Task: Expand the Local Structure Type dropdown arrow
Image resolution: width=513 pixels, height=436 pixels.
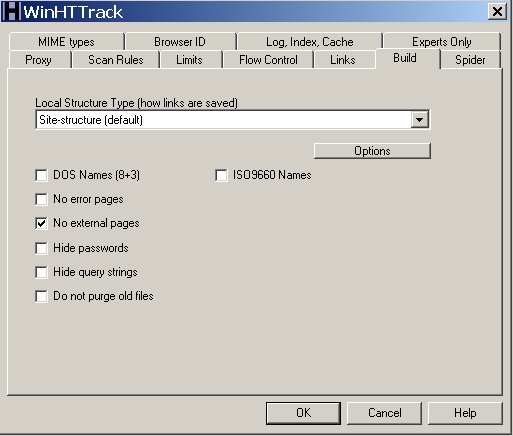Action: click(x=419, y=120)
